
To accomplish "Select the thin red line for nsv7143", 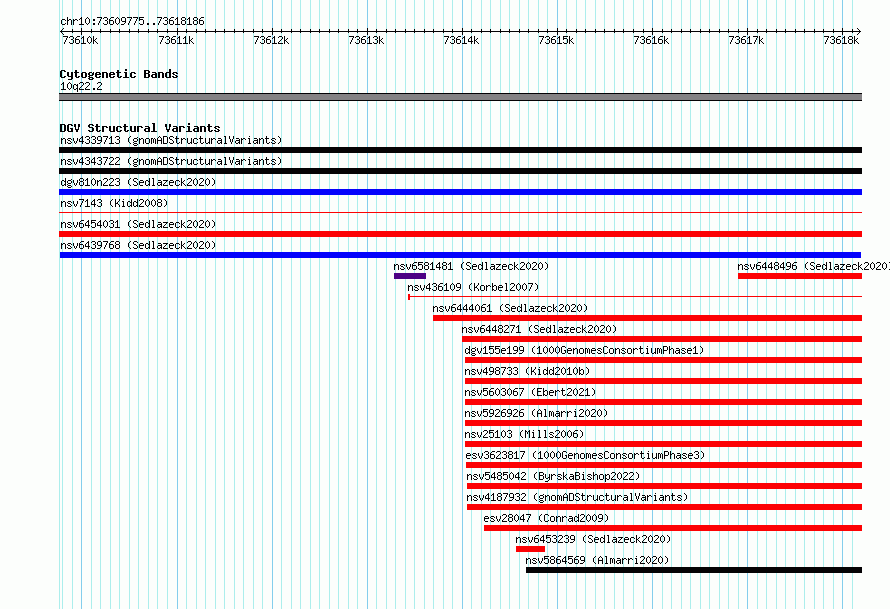I will coord(460,213).
